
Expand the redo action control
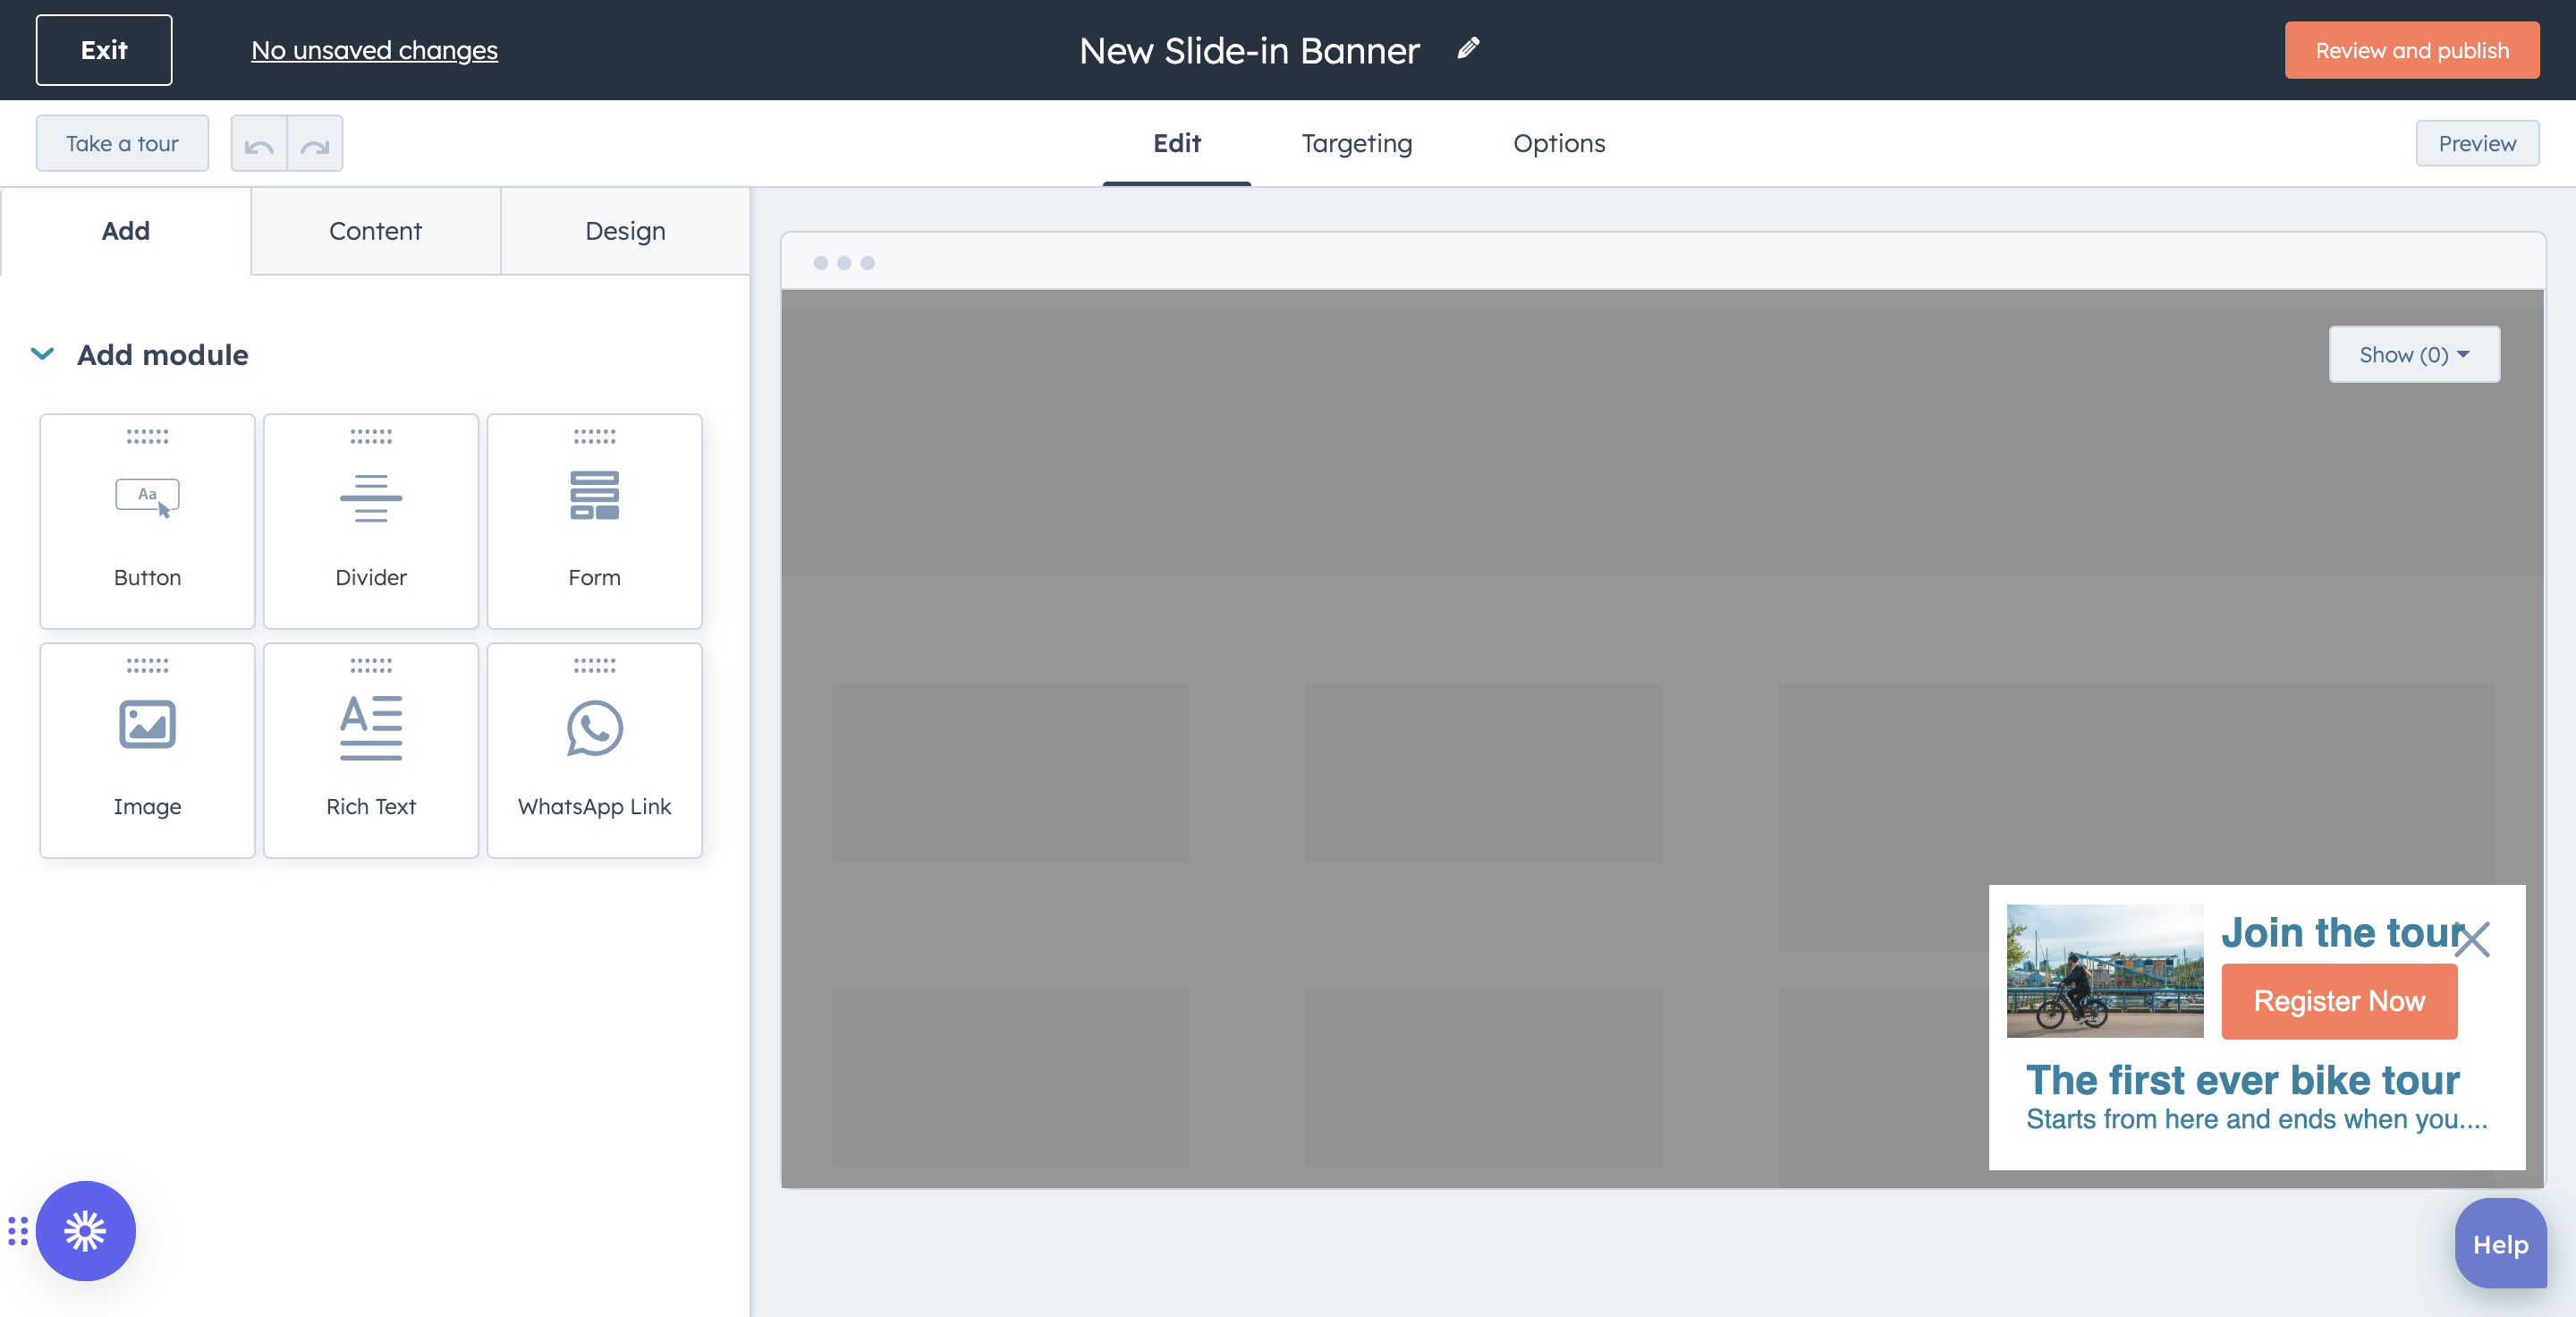click(x=316, y=143)
